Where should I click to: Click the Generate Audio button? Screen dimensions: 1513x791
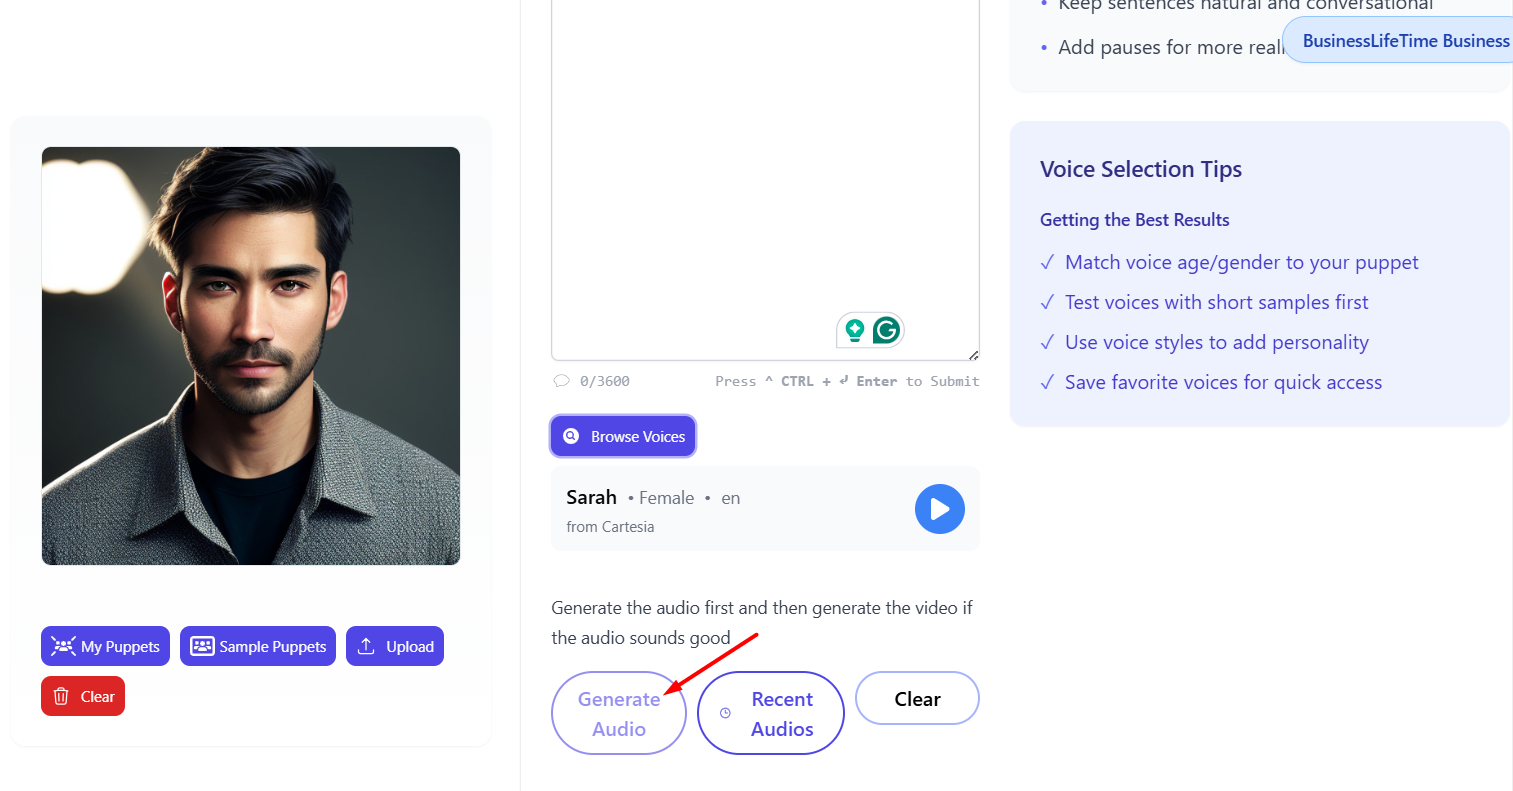click(x=619, y=713)
